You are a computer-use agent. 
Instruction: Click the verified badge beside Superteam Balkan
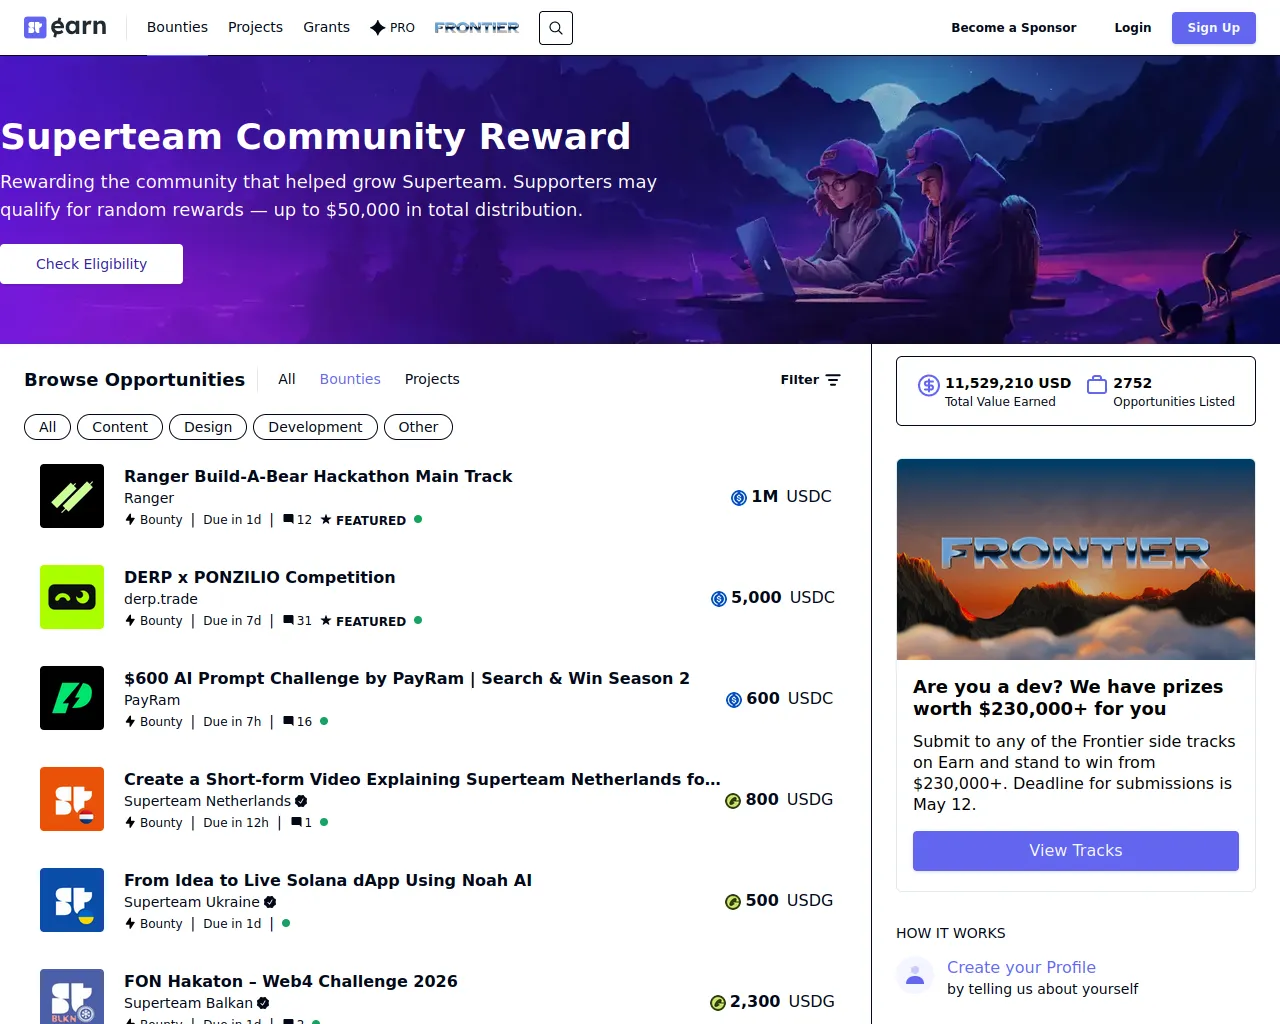263,1003
